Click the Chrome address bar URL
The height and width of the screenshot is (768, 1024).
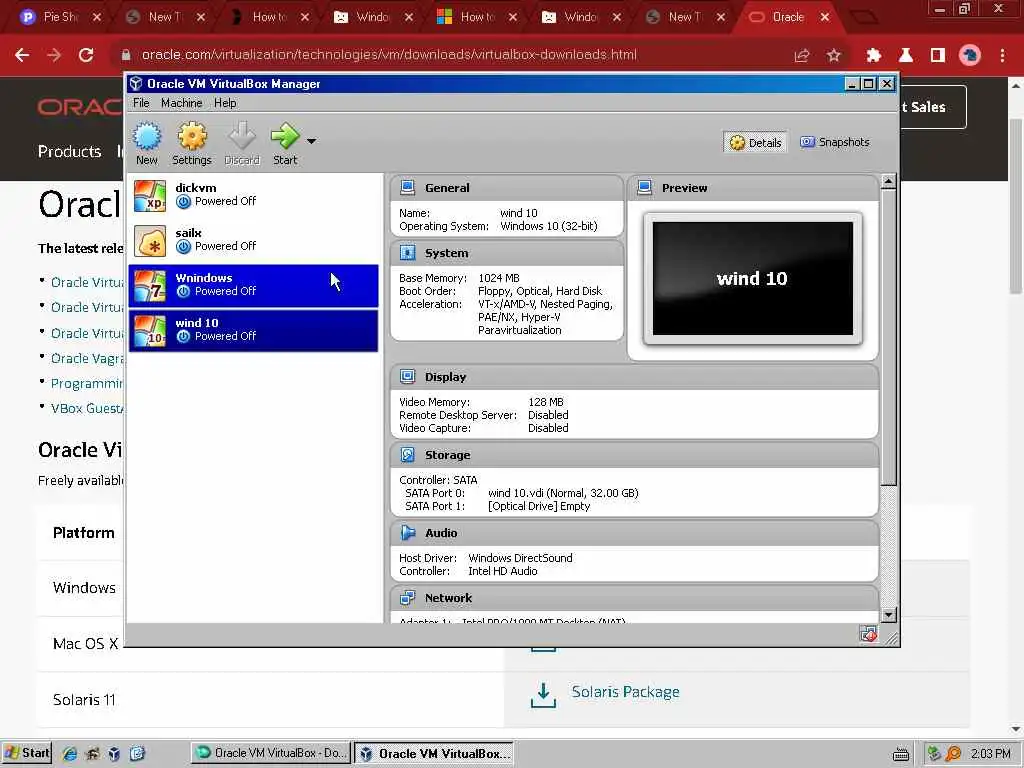tap(389, 55)
